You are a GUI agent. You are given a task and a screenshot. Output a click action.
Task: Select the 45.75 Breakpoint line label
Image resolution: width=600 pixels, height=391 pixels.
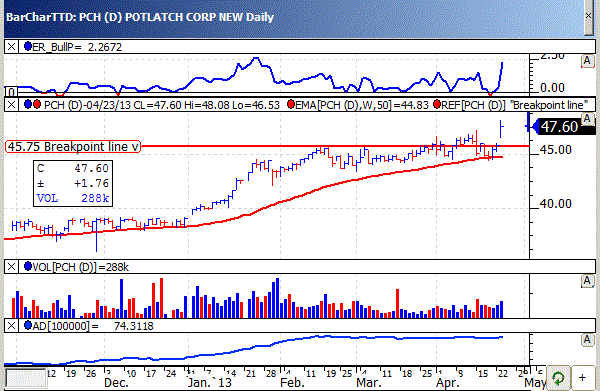coord(73,147)
